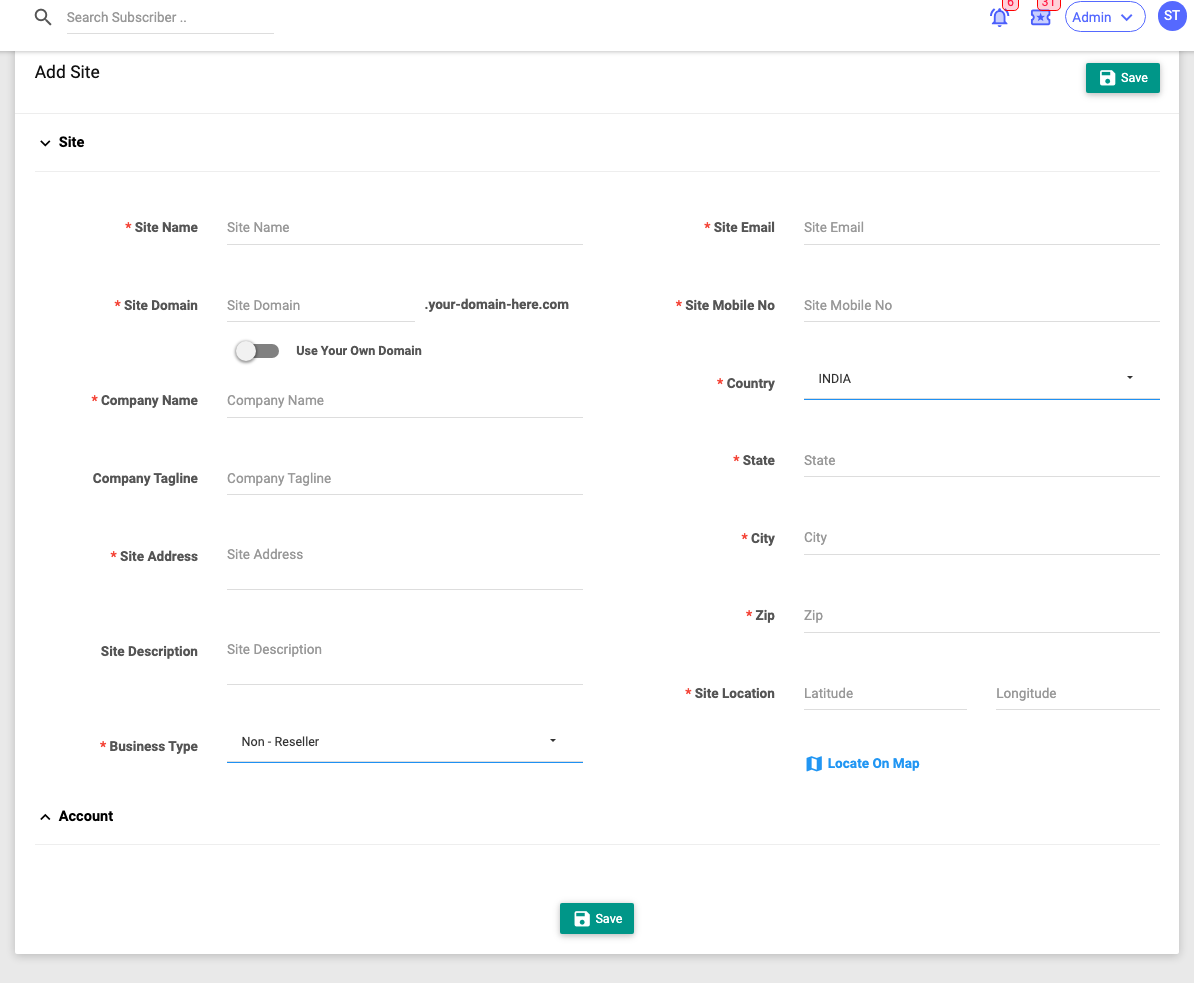The height and width of the screenshot is (983, 1194).
Task: Open the notifications bell icon
Action: pos(1000,17)
